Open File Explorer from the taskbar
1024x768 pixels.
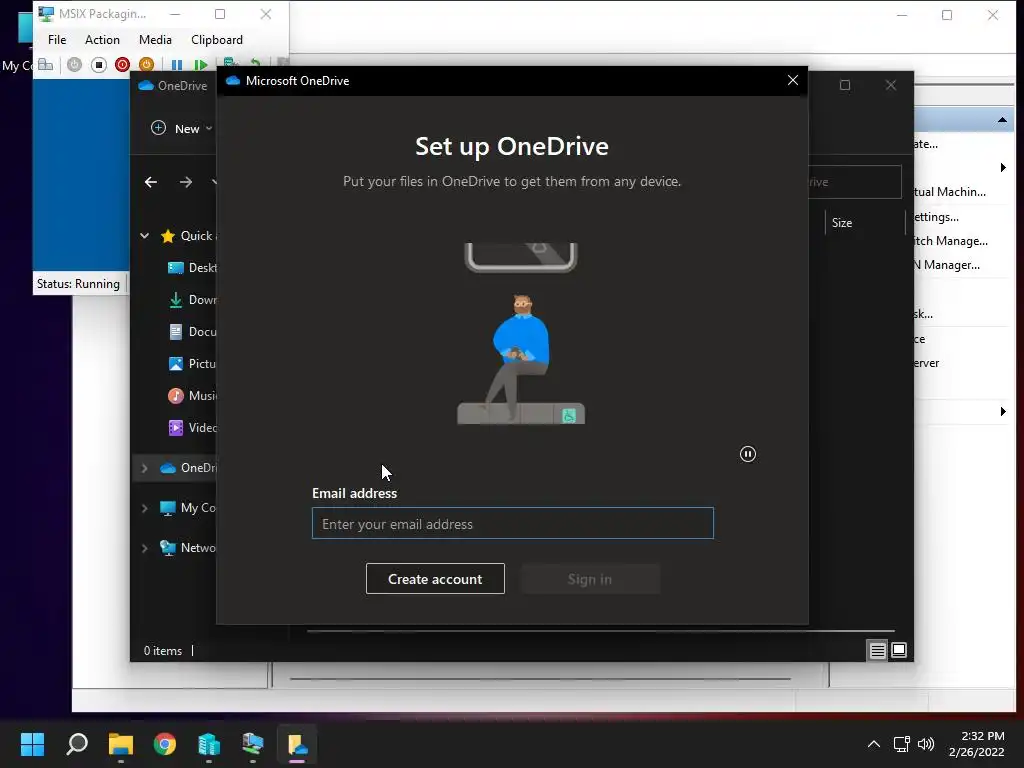[121, 744]
